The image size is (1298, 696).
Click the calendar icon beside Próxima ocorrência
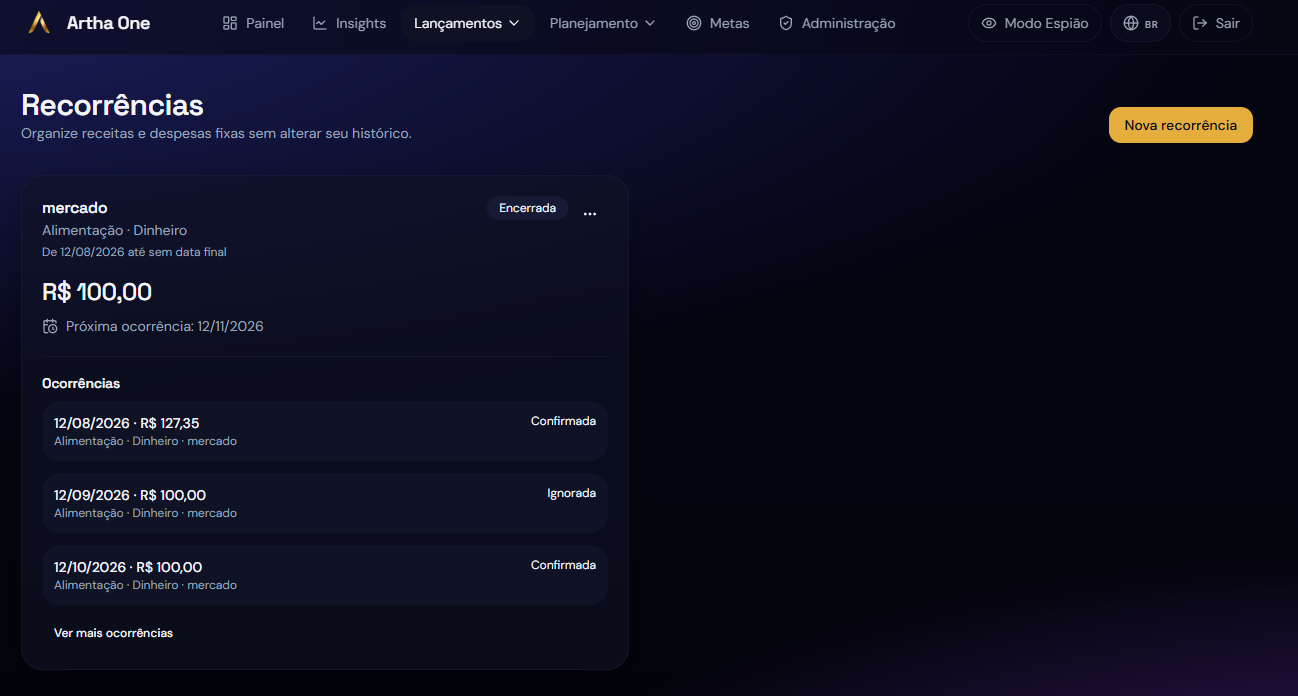(50, 326)
